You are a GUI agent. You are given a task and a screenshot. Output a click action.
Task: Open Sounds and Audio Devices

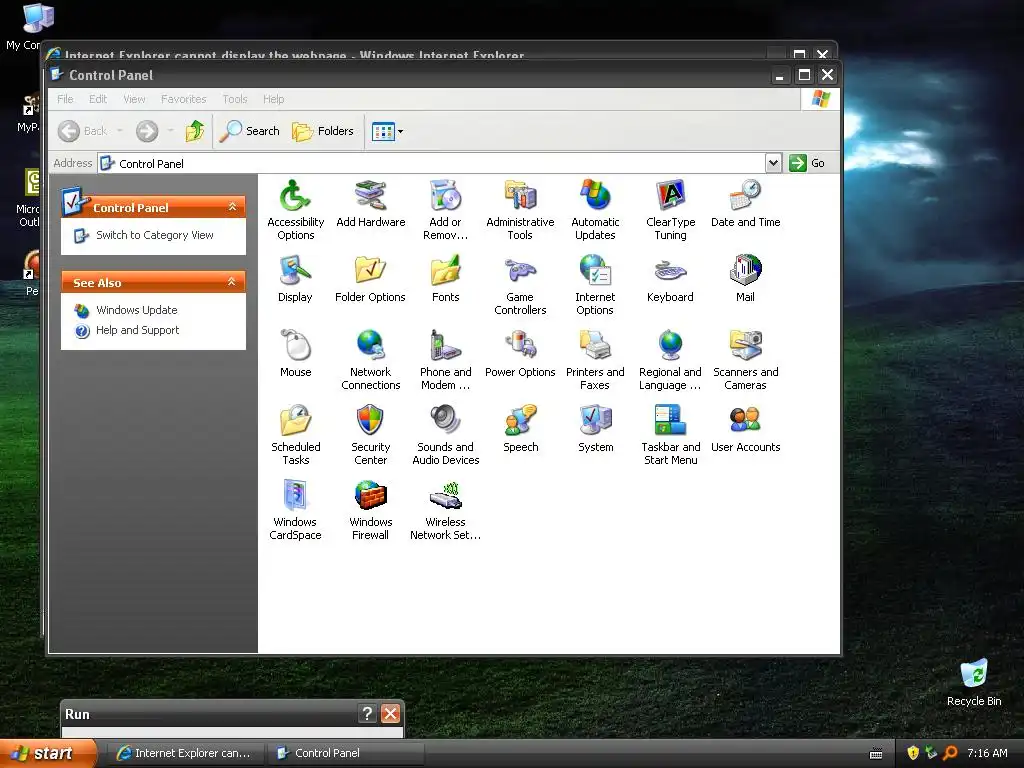click(x=445, y=435)
